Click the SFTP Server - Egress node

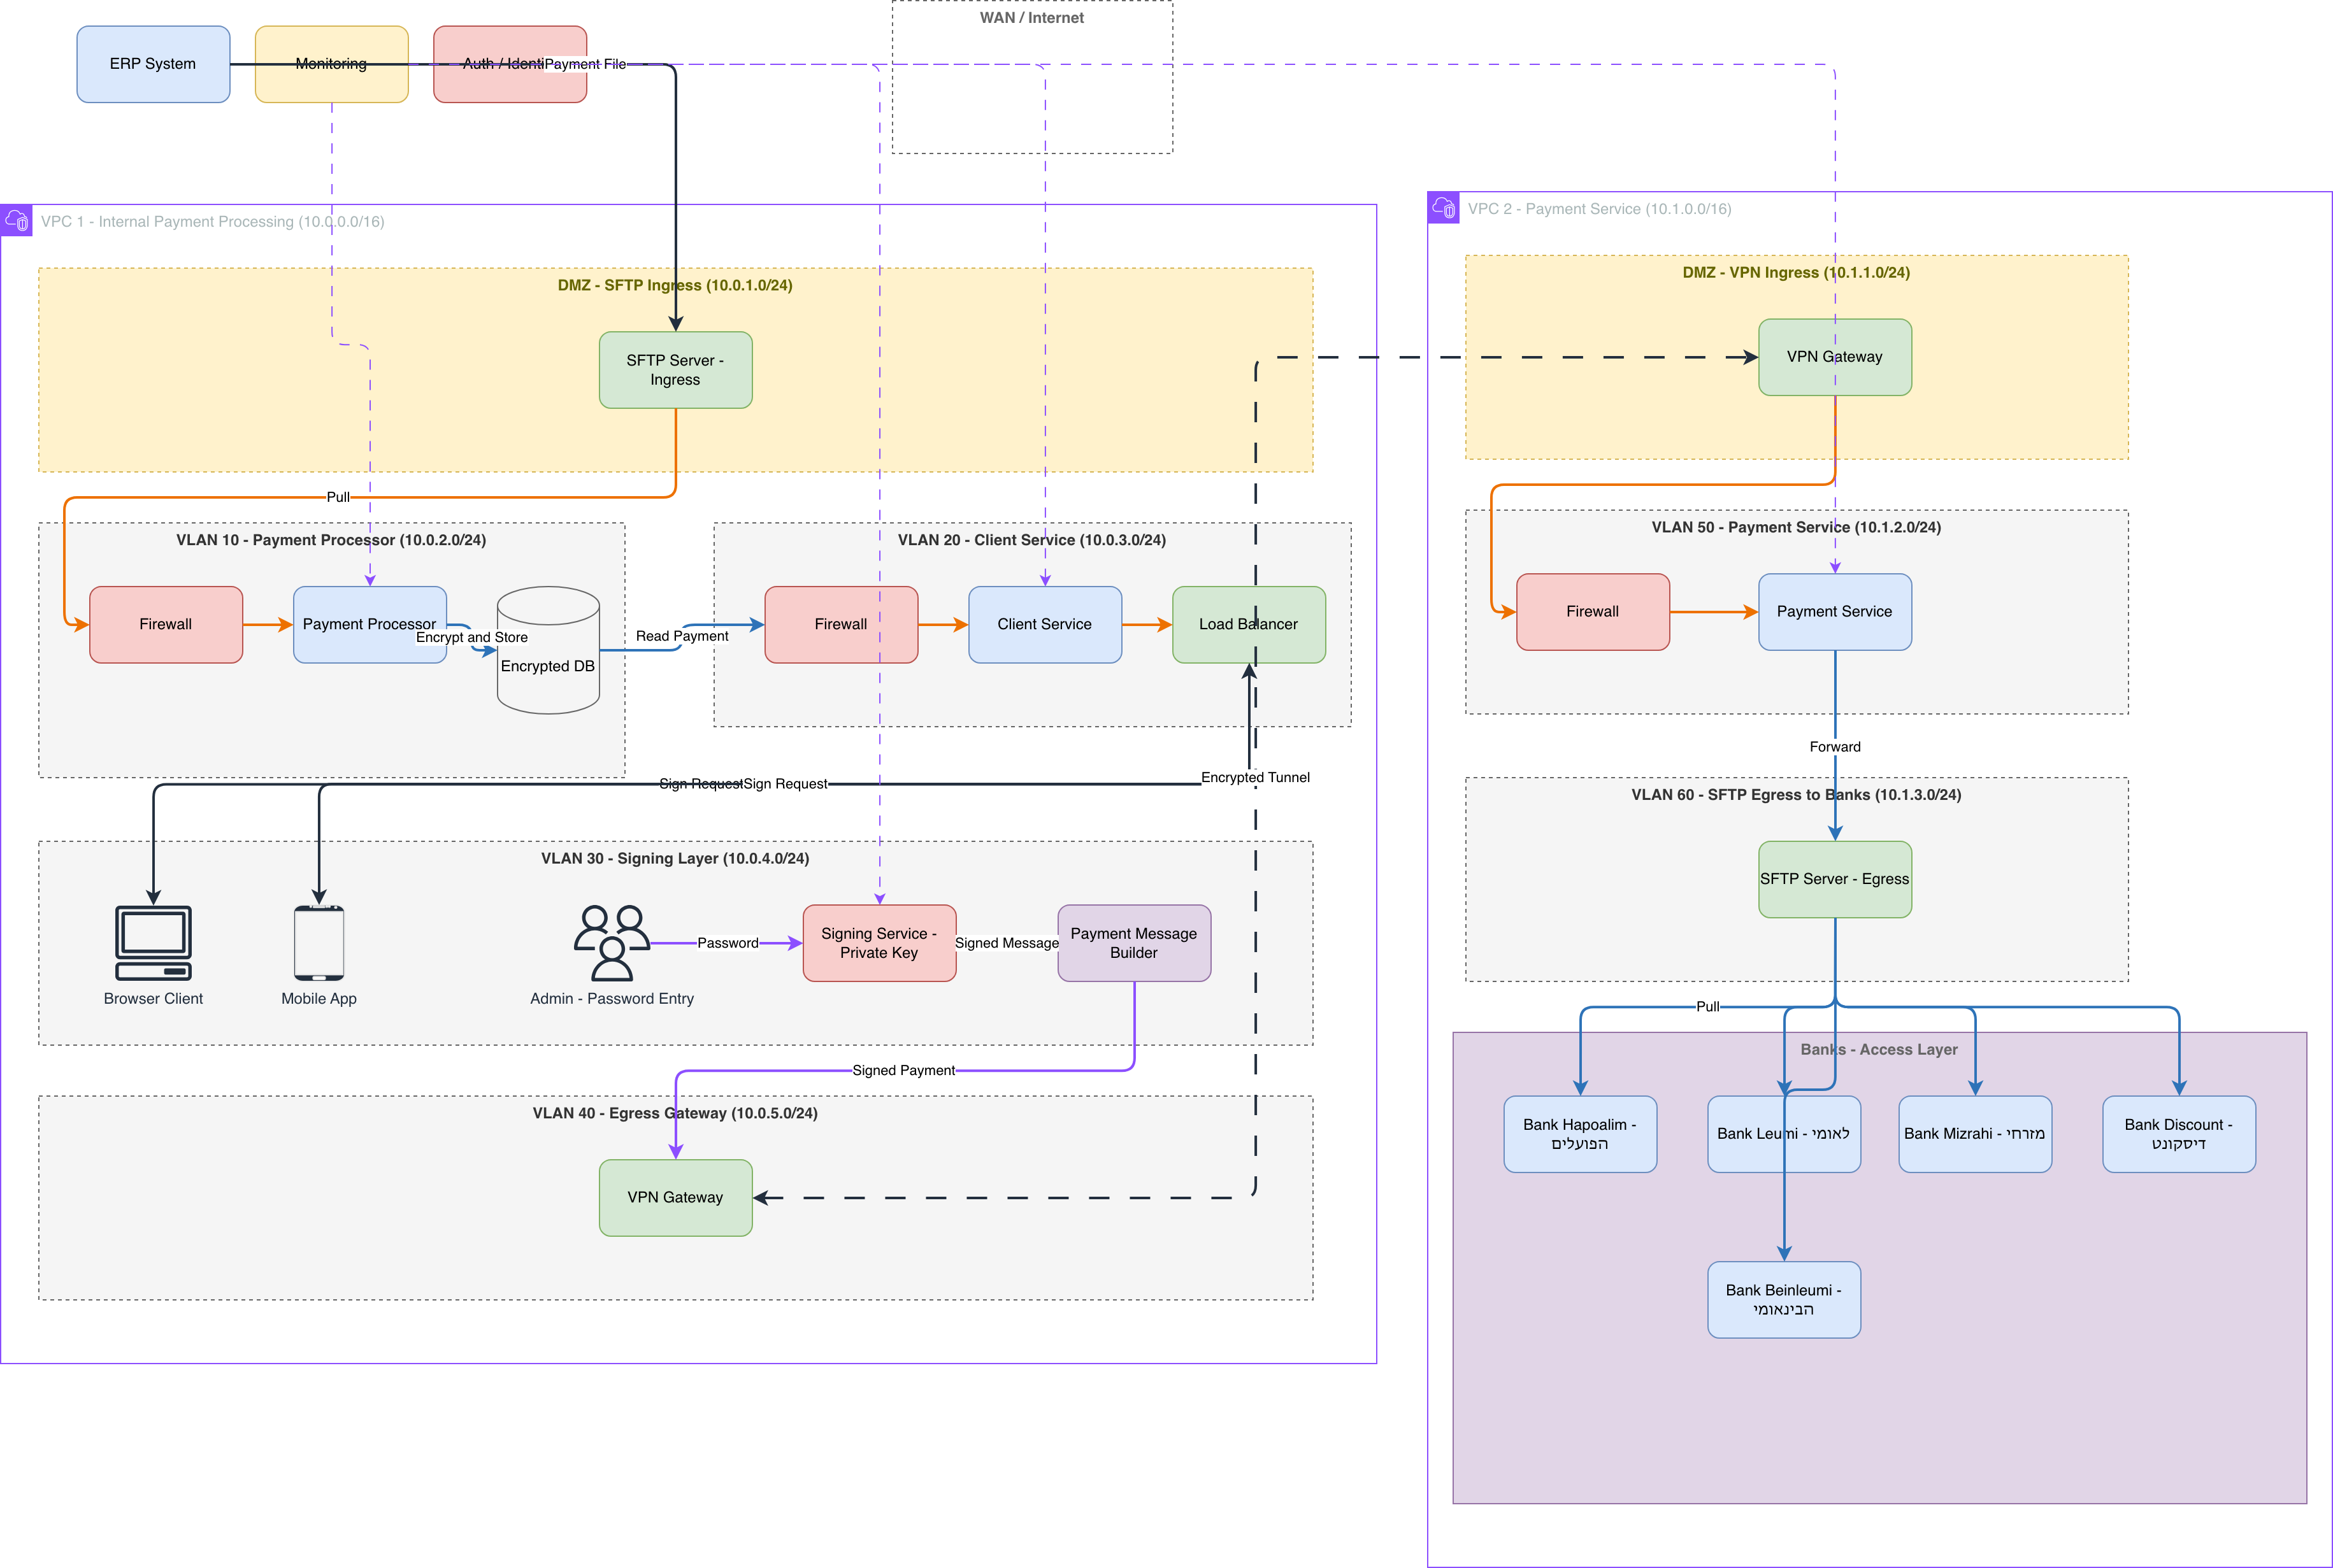[1835, 879]
